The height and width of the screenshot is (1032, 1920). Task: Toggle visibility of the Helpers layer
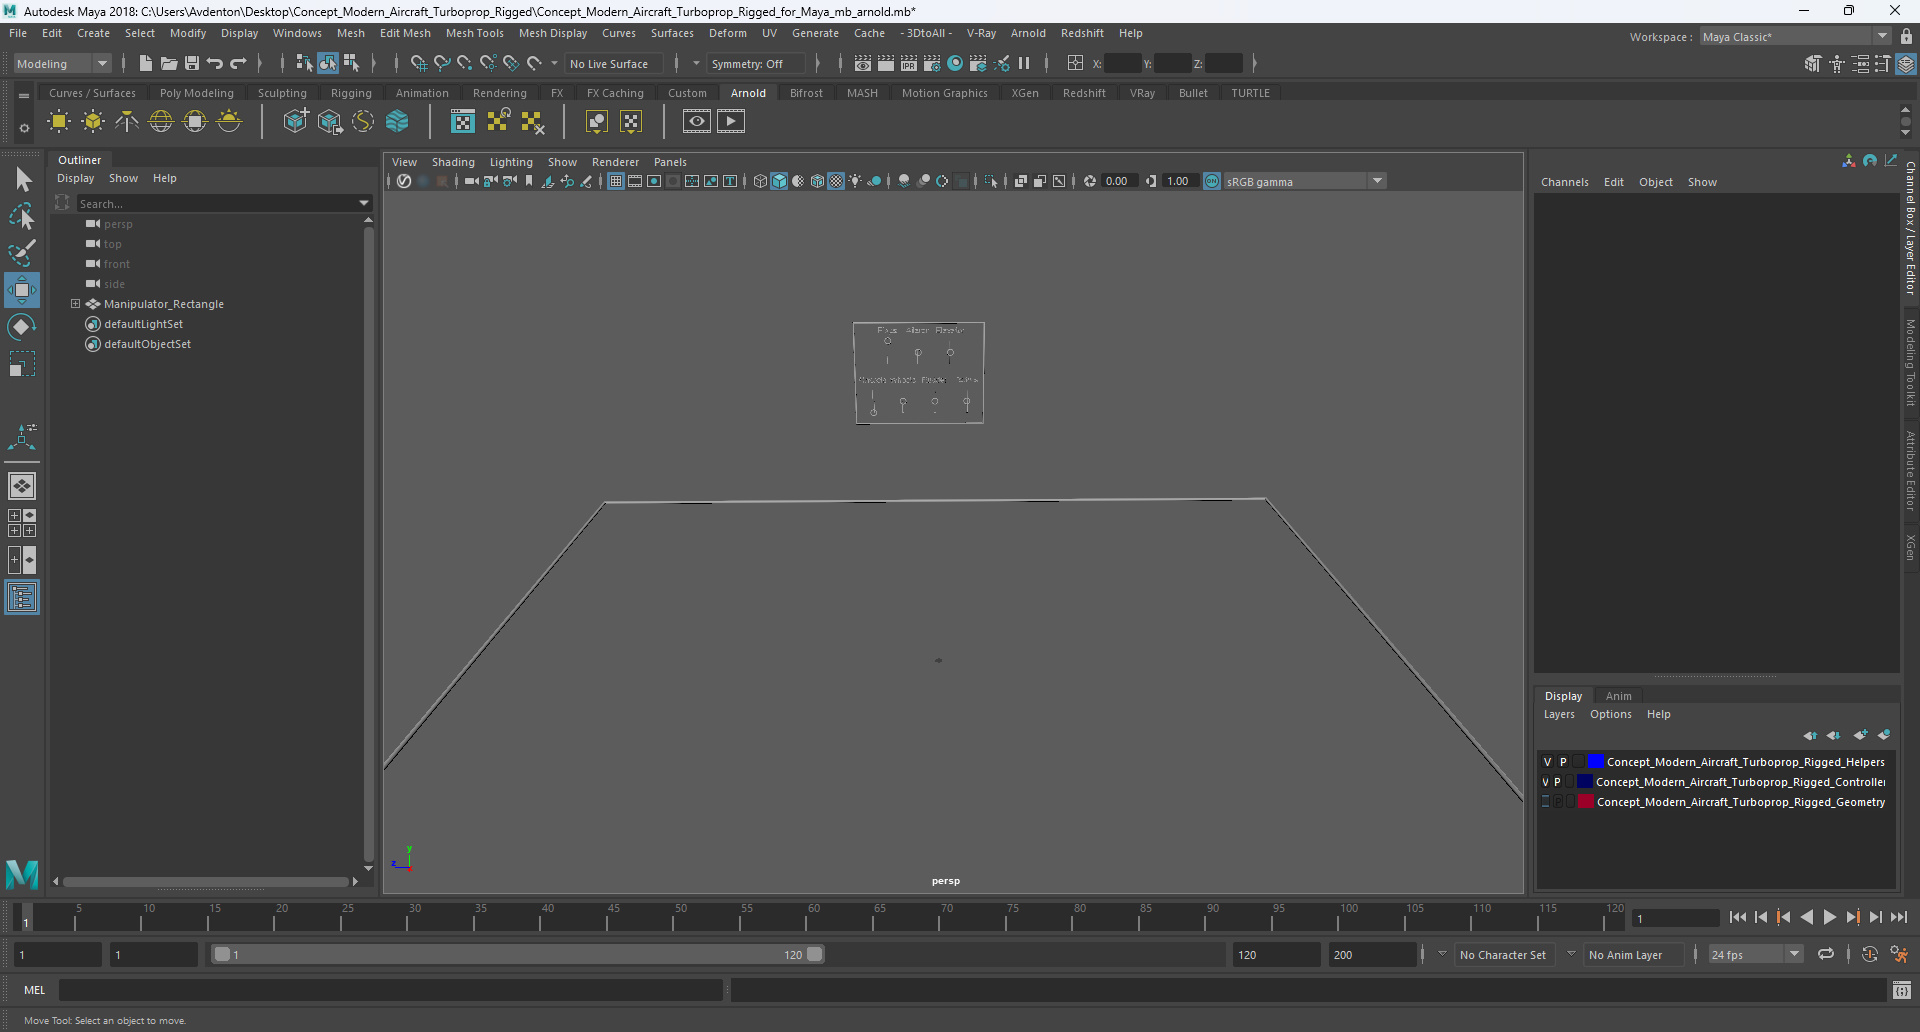[x=1547, y=762]
